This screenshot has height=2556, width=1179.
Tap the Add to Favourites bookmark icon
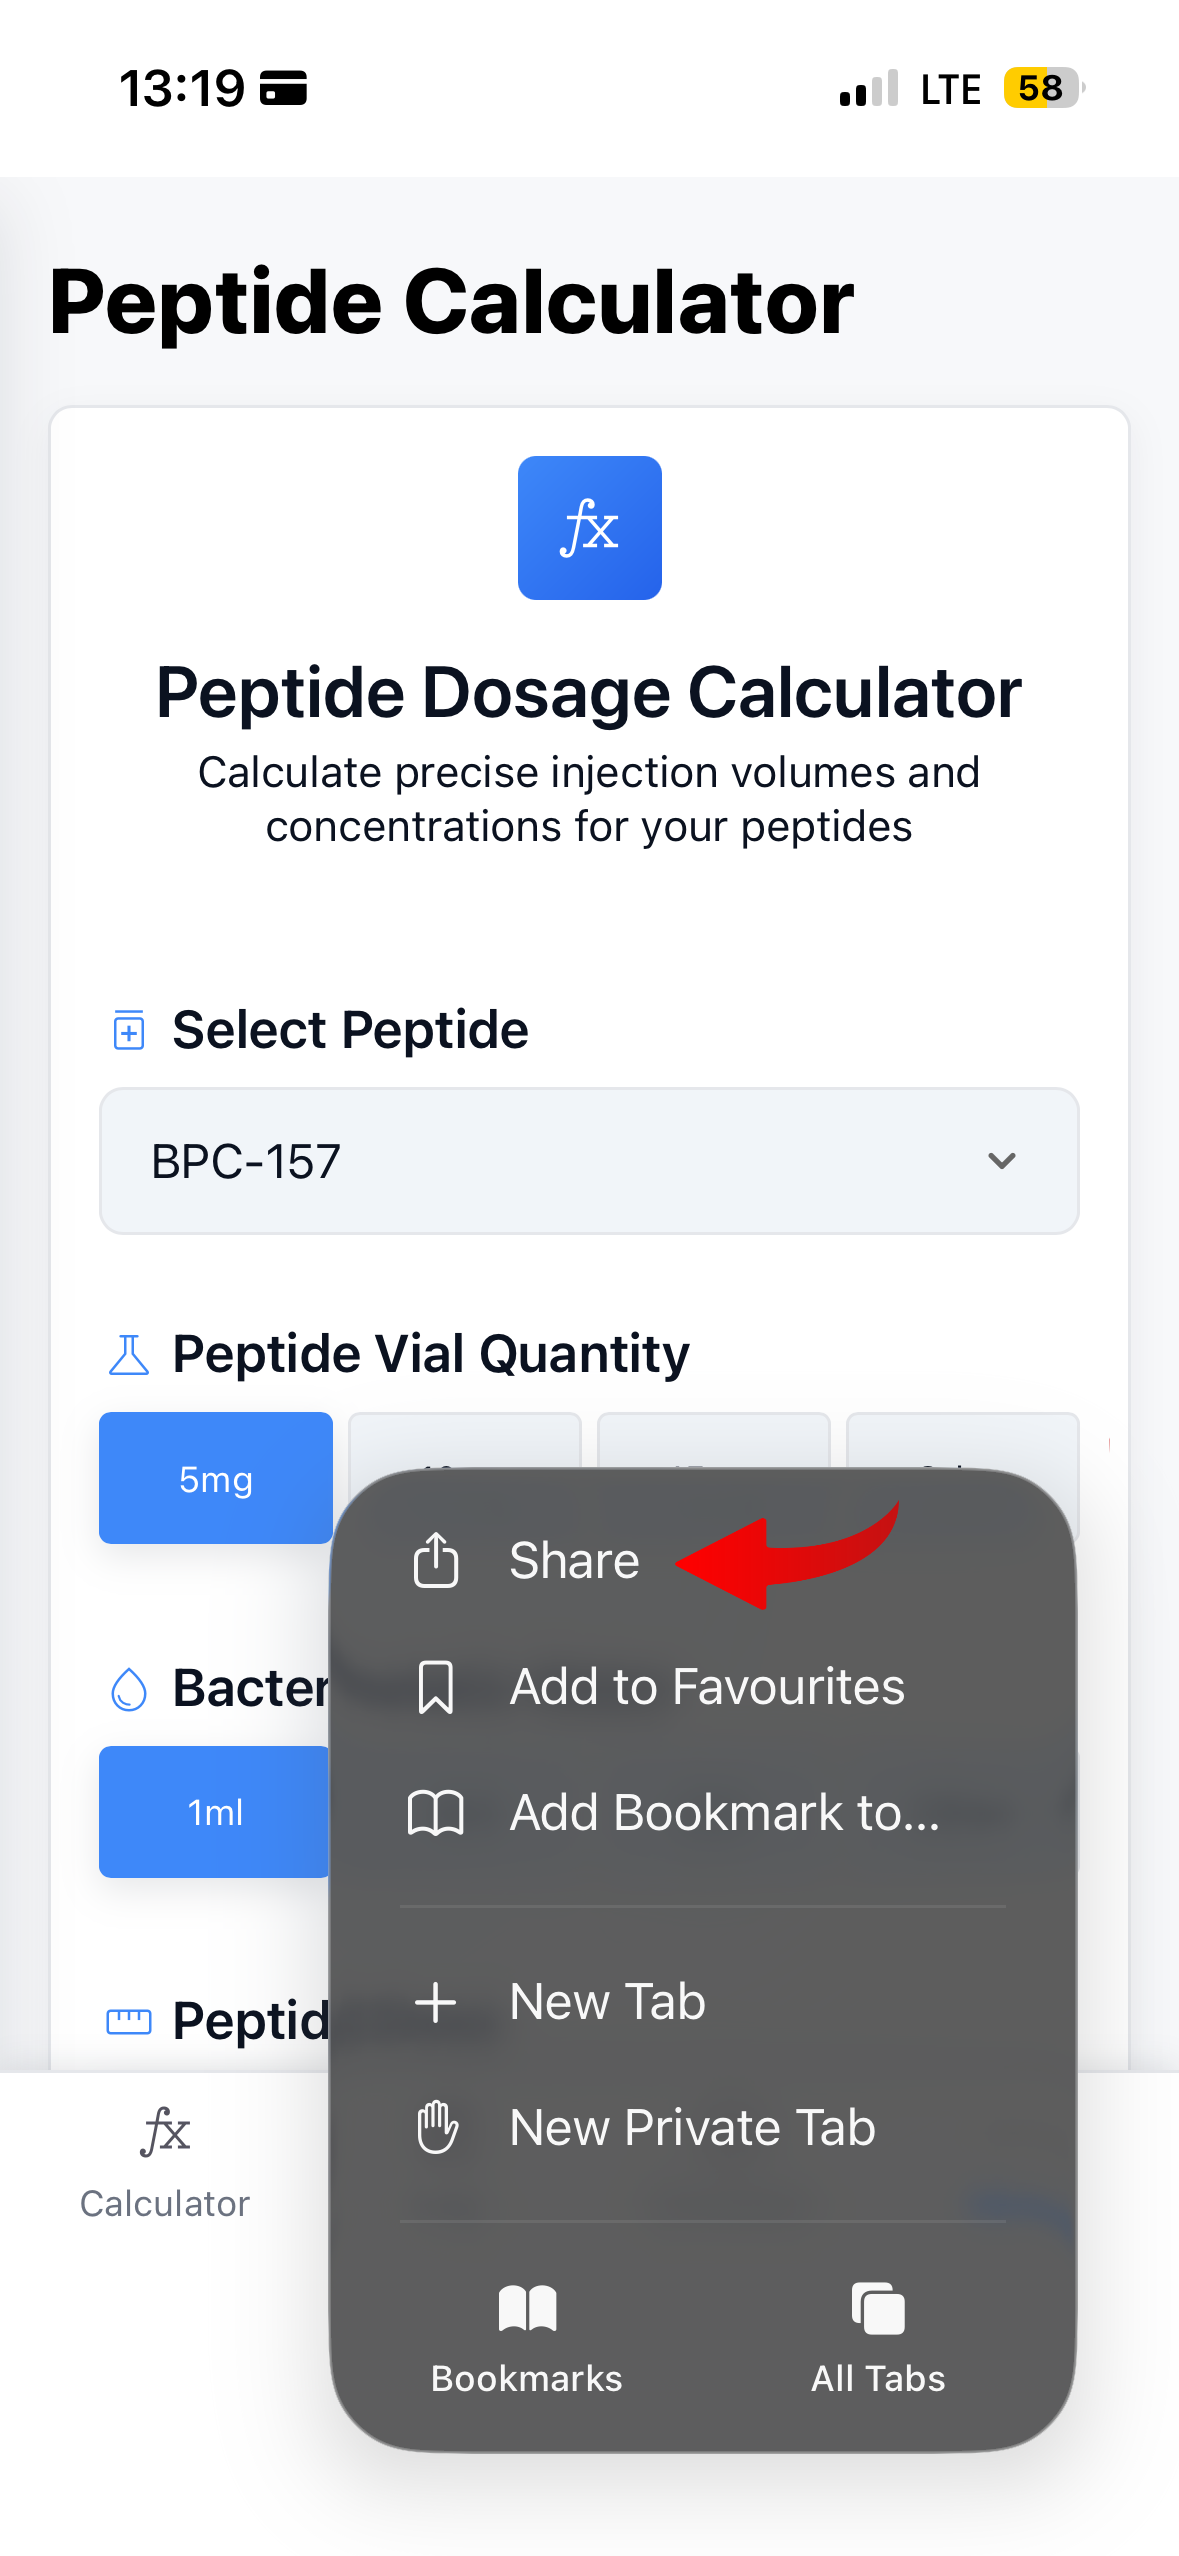click(x=436, y=1687)
